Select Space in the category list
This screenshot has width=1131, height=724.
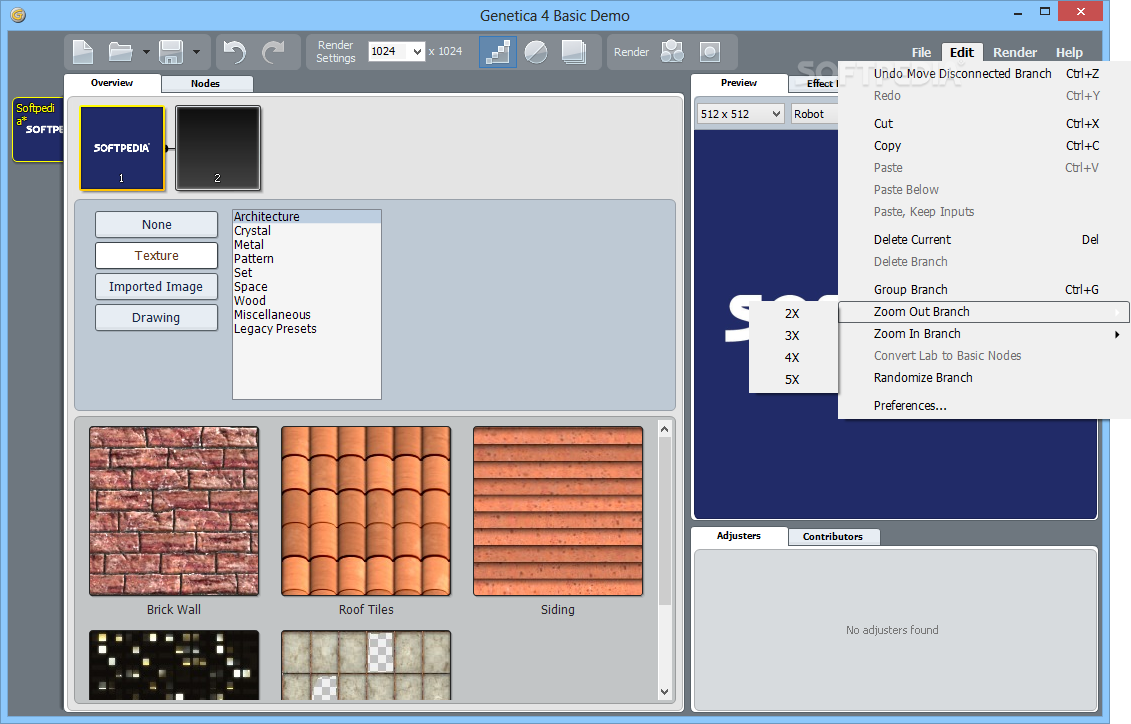tap(307, 287)
